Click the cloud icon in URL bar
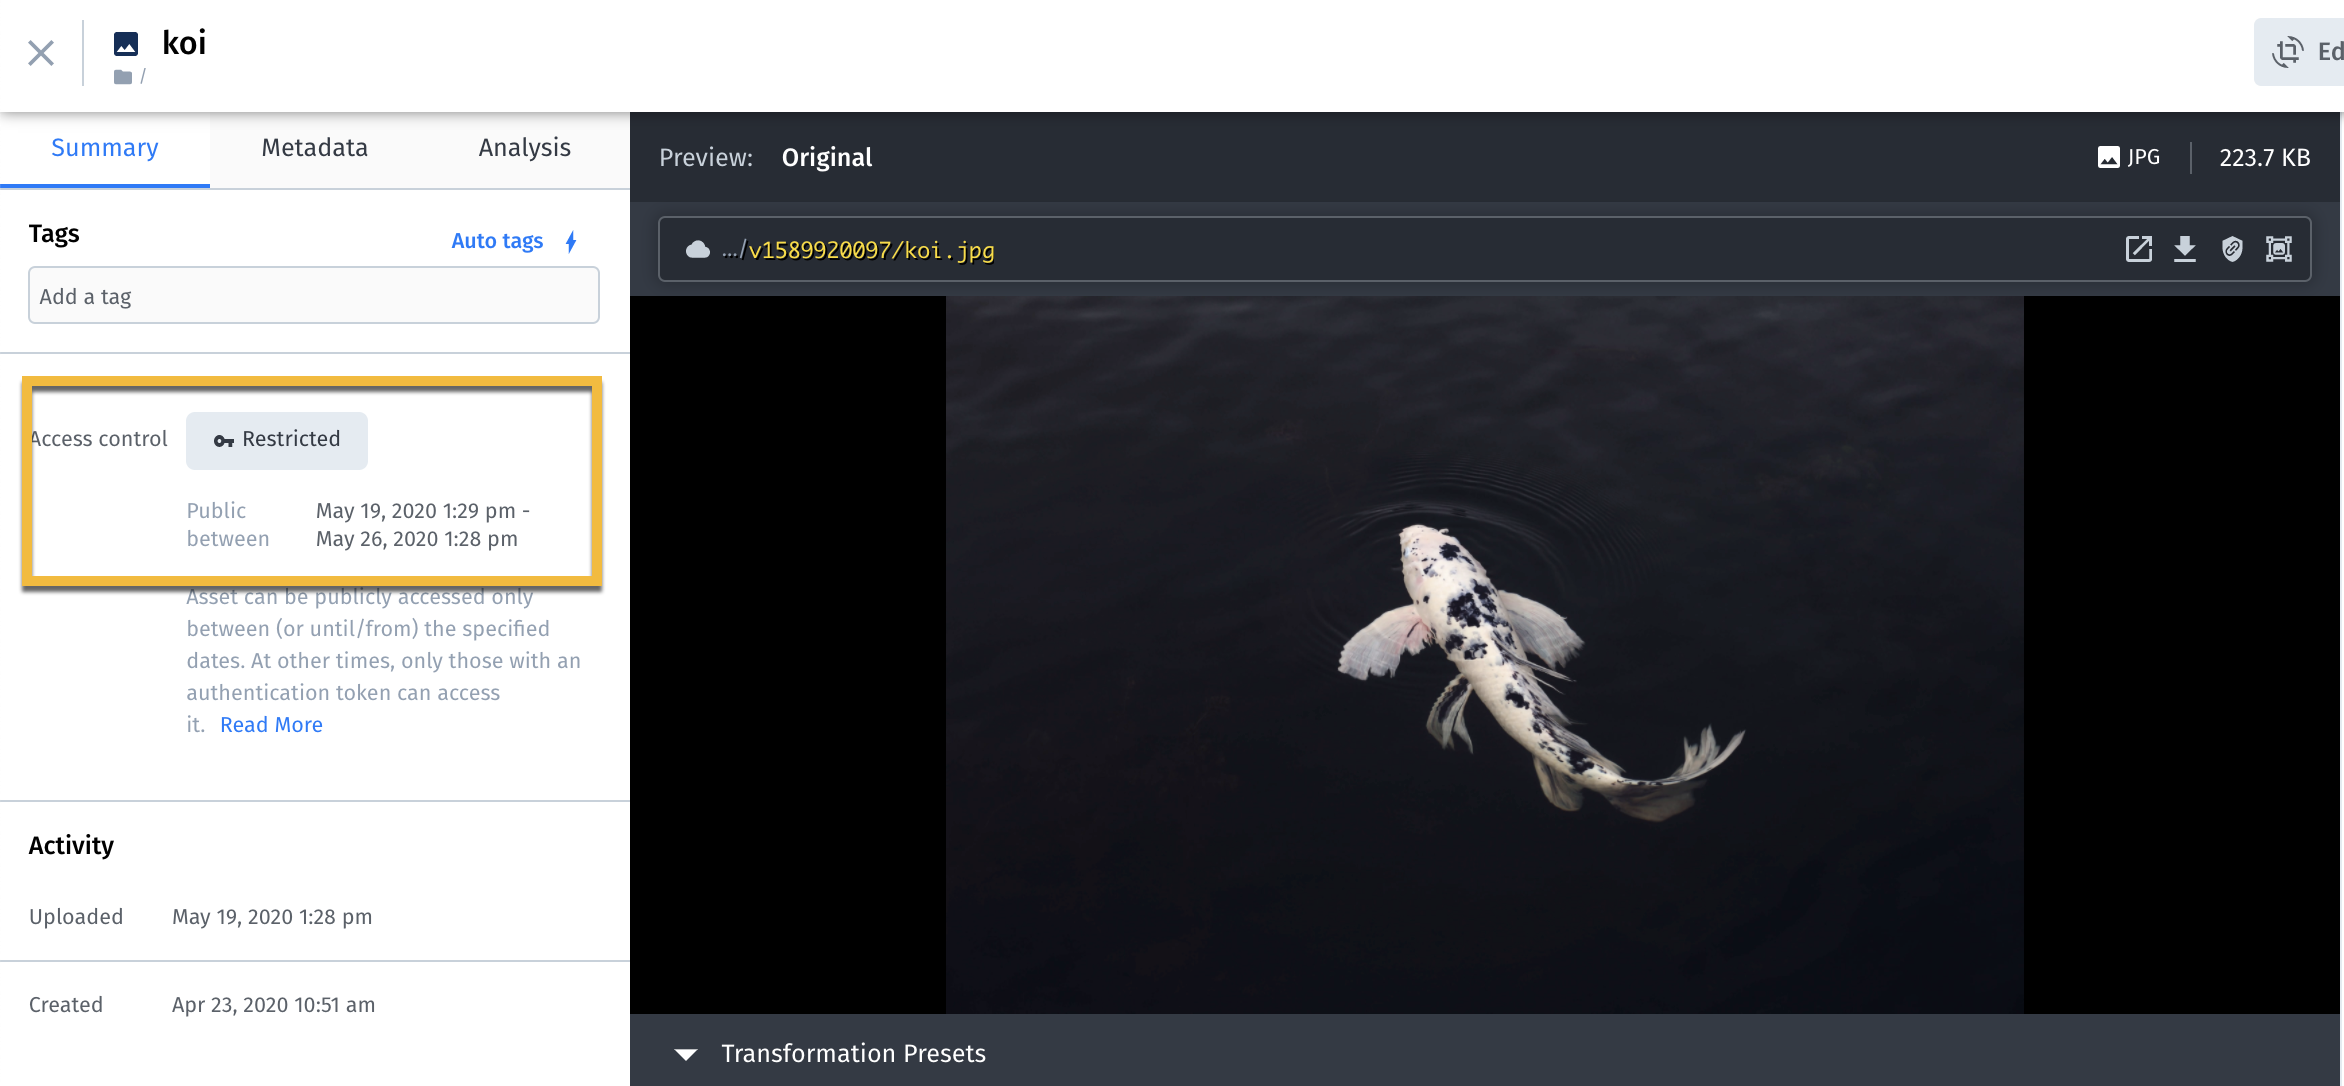 click(x=698, y=250)
